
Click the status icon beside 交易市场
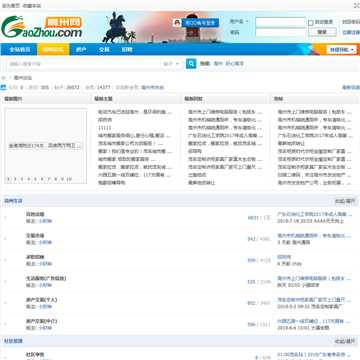click(5, 239)
